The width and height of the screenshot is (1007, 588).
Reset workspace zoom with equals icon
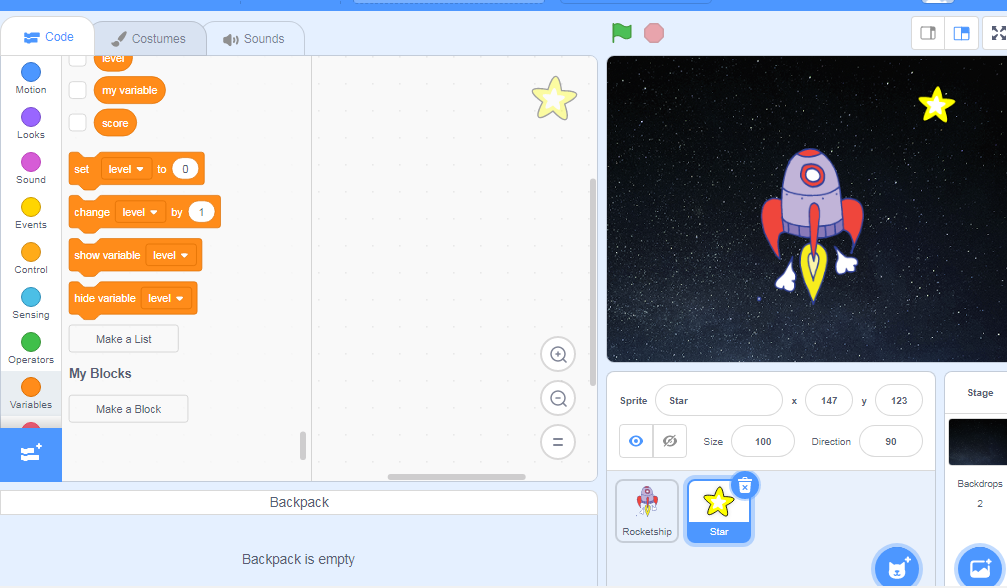(558, 441)
